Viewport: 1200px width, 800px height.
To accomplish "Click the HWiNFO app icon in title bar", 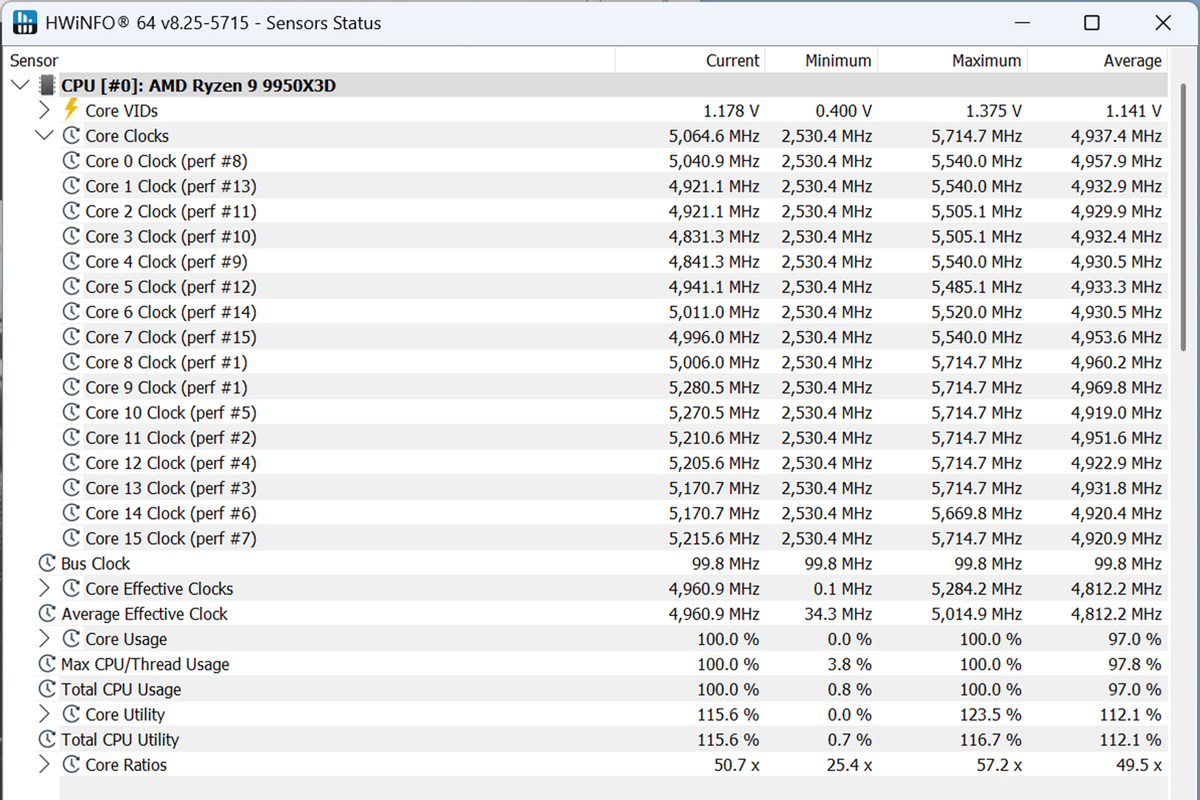I will click(x=24, y=22).
